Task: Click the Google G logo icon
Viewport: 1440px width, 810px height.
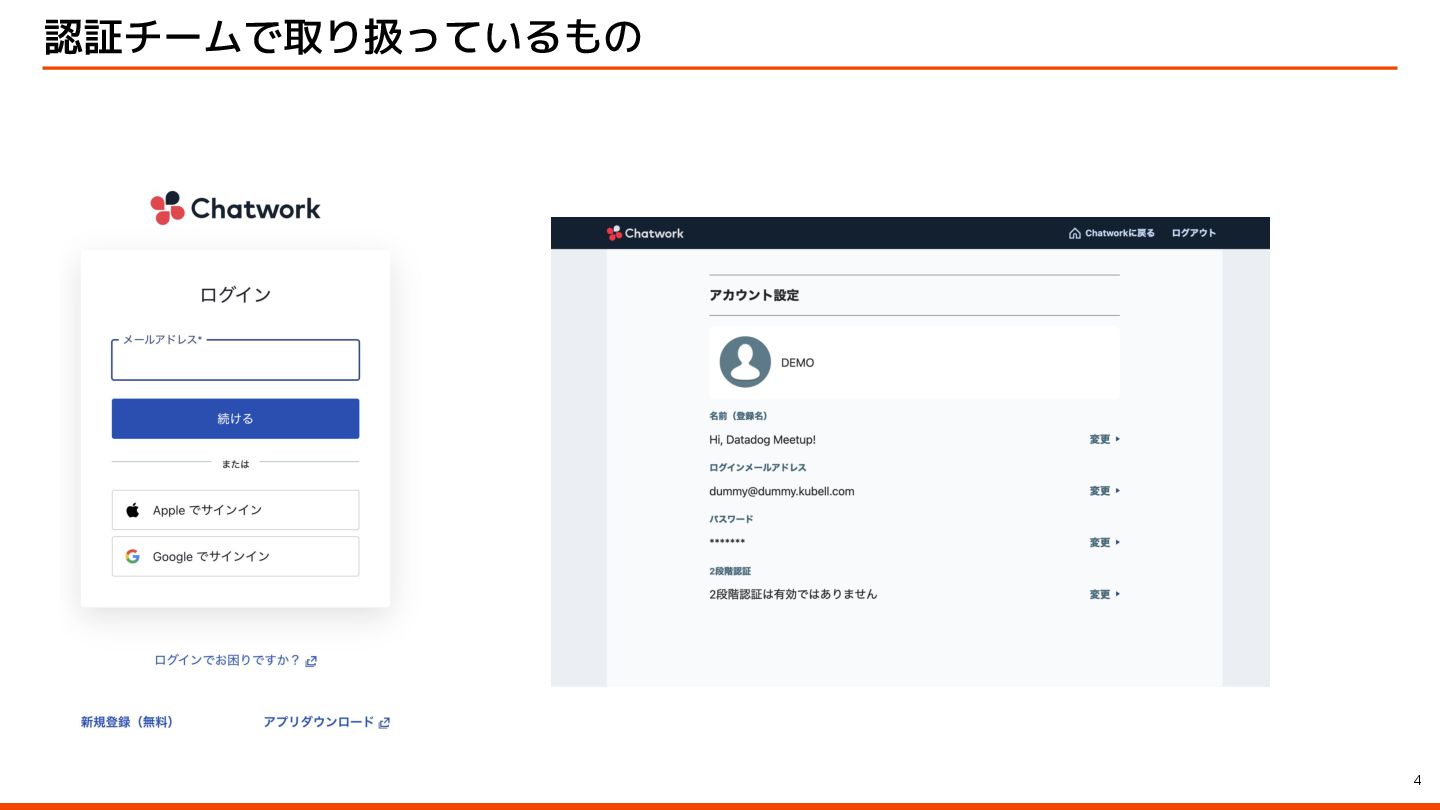Action: 133,556
